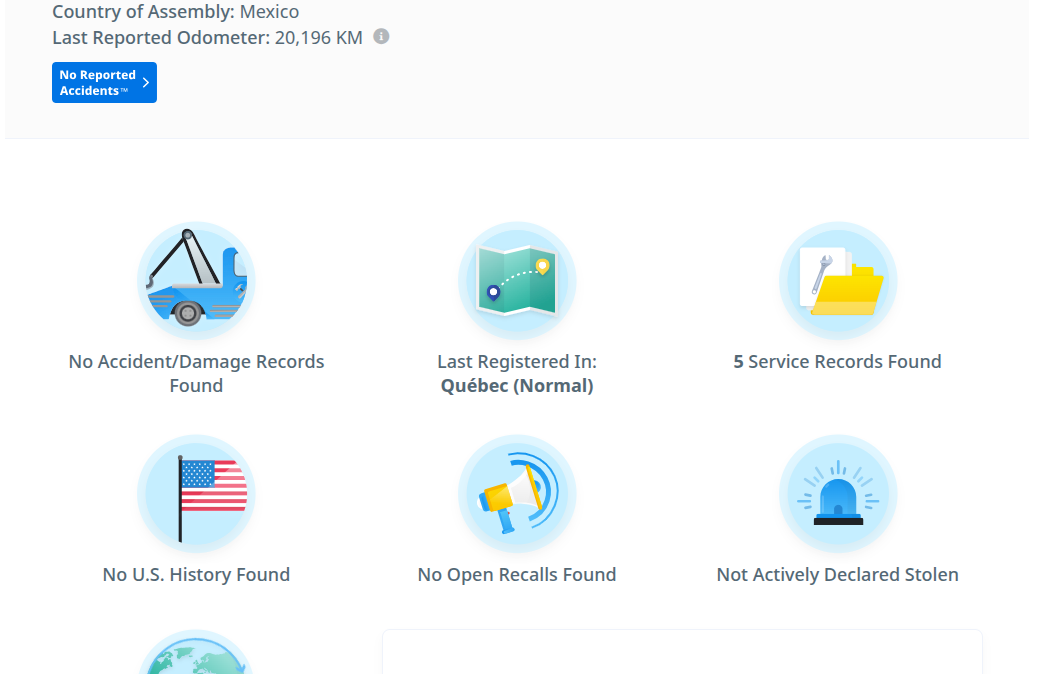Expand the chevron on No Reported Accidents badge
Viewport: 1039px width, 674px height.
pyautogui.click(x=146, y=82)
